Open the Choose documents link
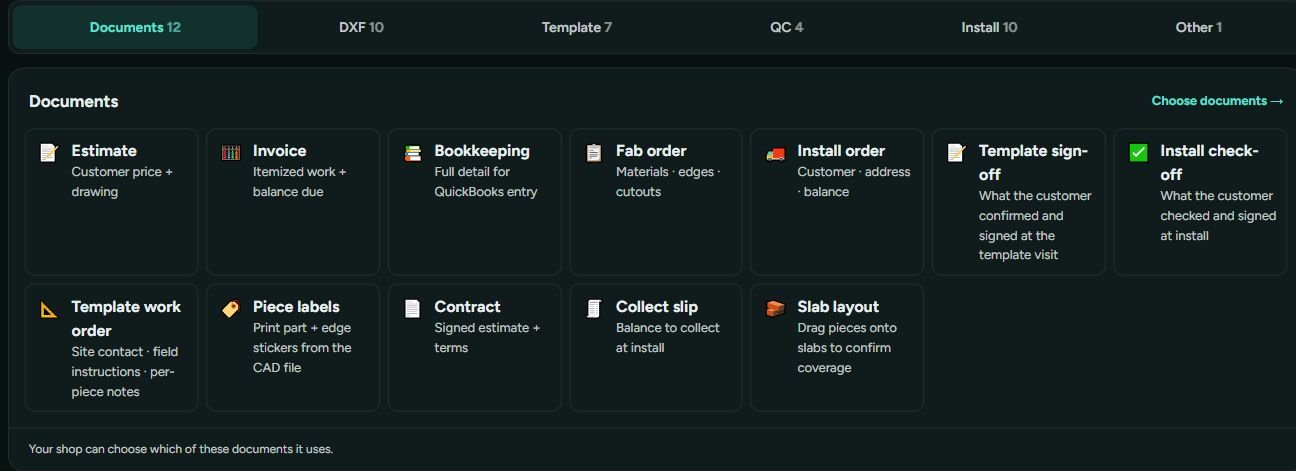 (x=1217, y=101)
